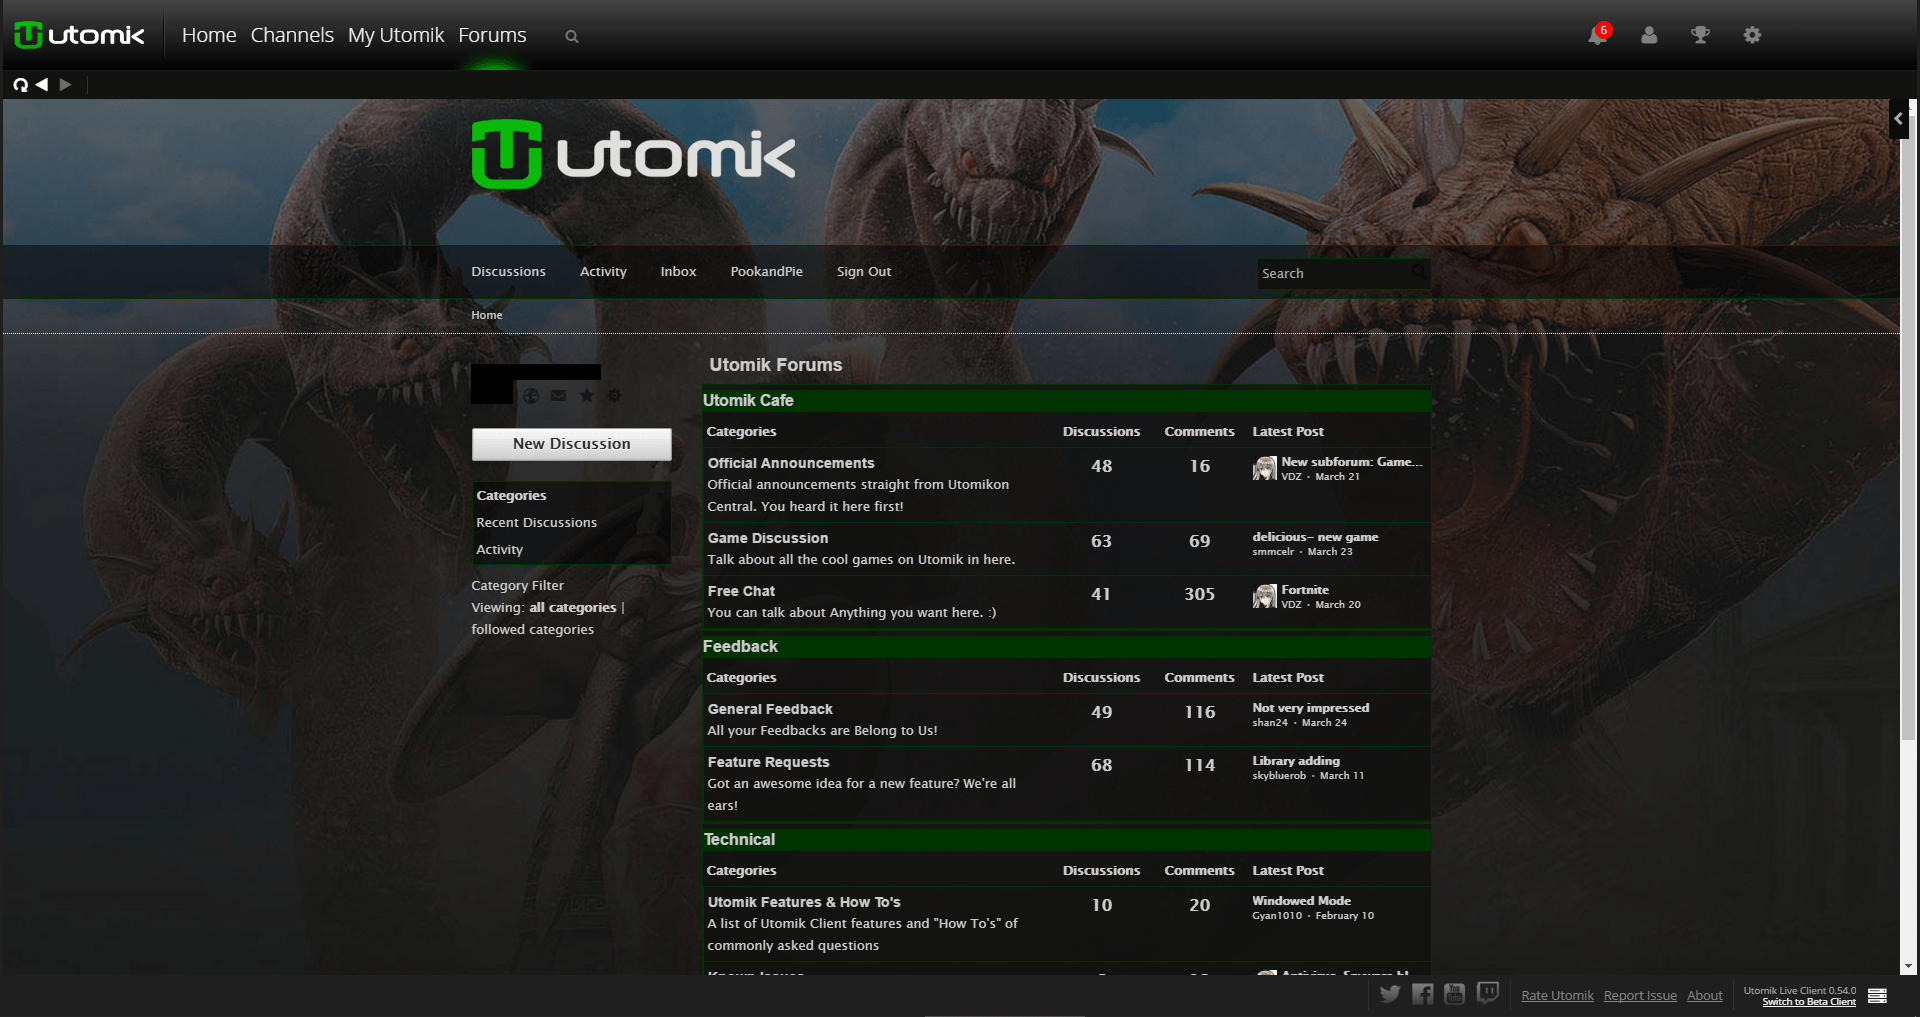The height and width of the screenshot is (1017, 1920).
Task: Open the Game Discussion category
Action: click(x=768, y=538)
